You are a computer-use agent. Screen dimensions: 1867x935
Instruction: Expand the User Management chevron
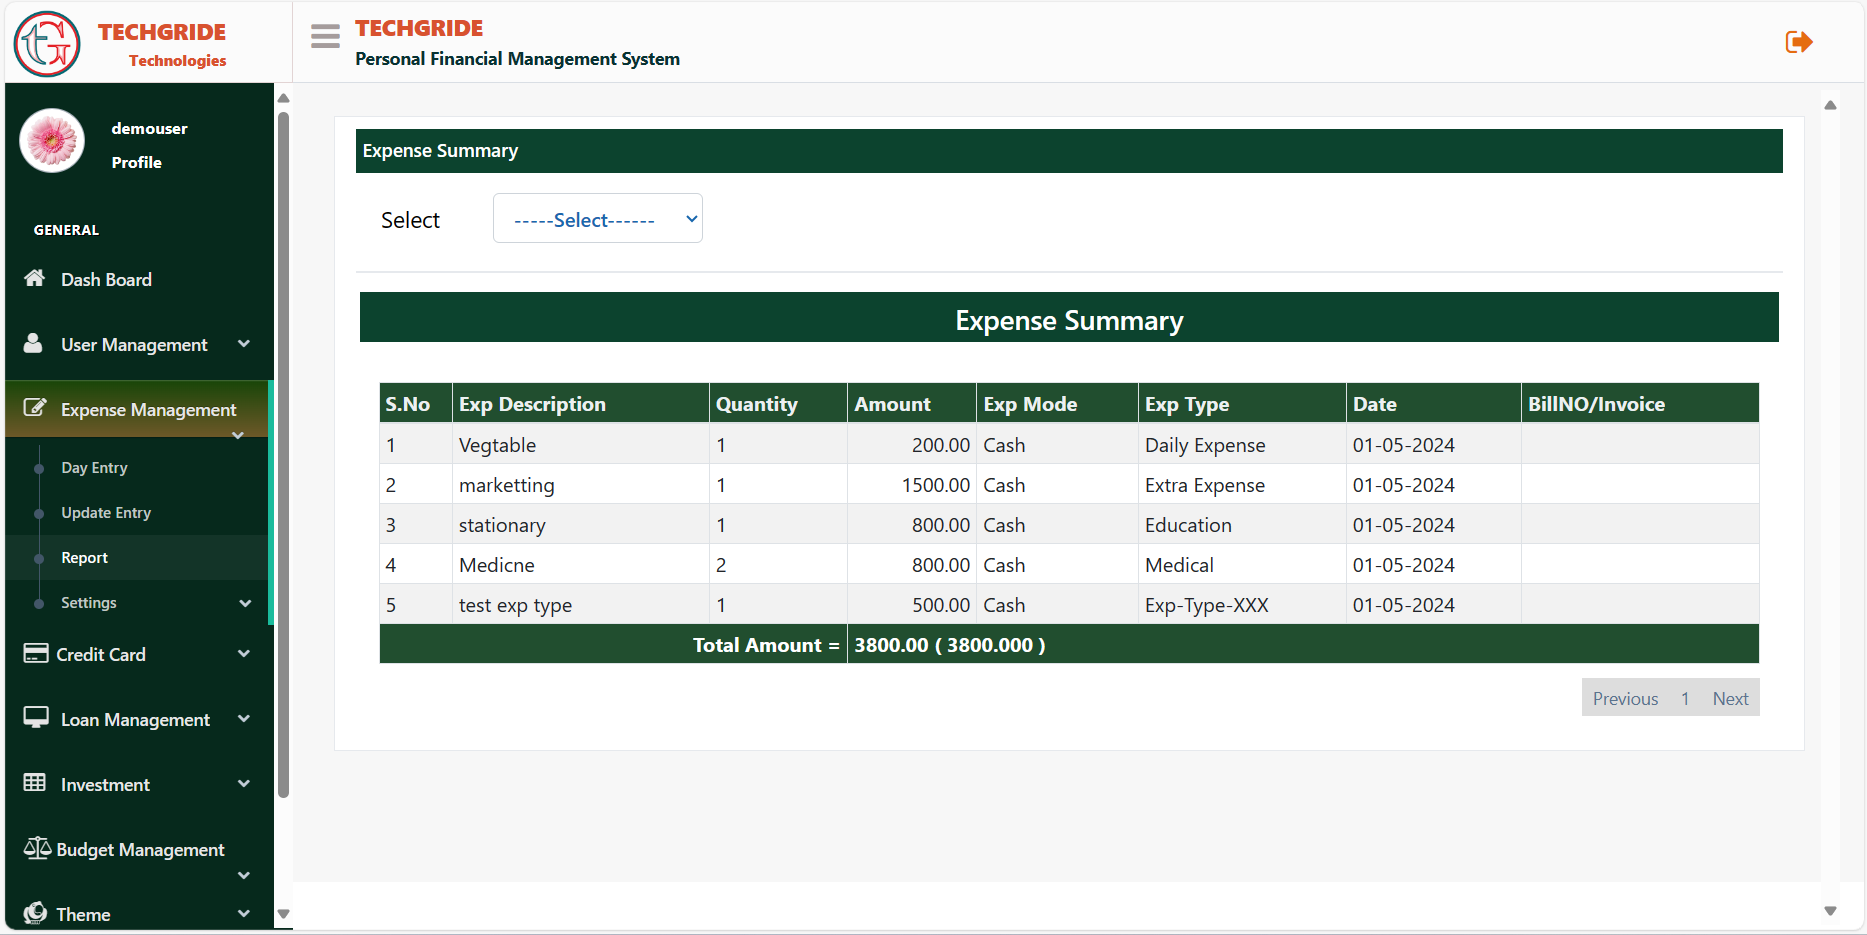(244, 344)
